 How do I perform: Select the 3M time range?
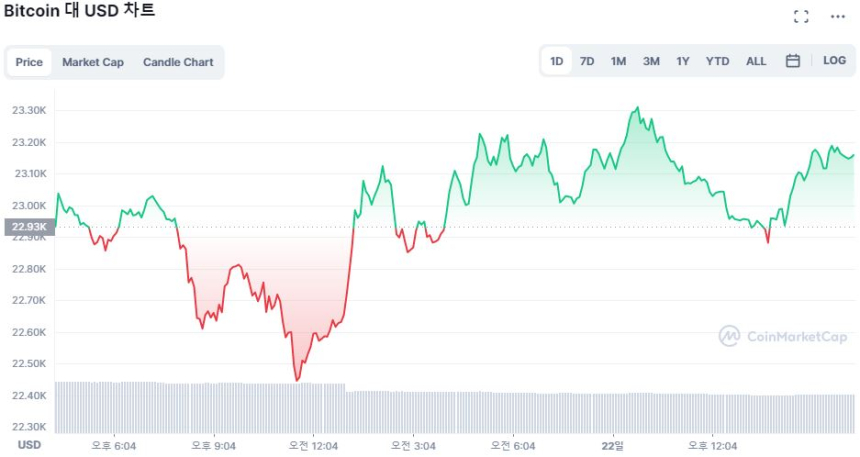(651, 61)
